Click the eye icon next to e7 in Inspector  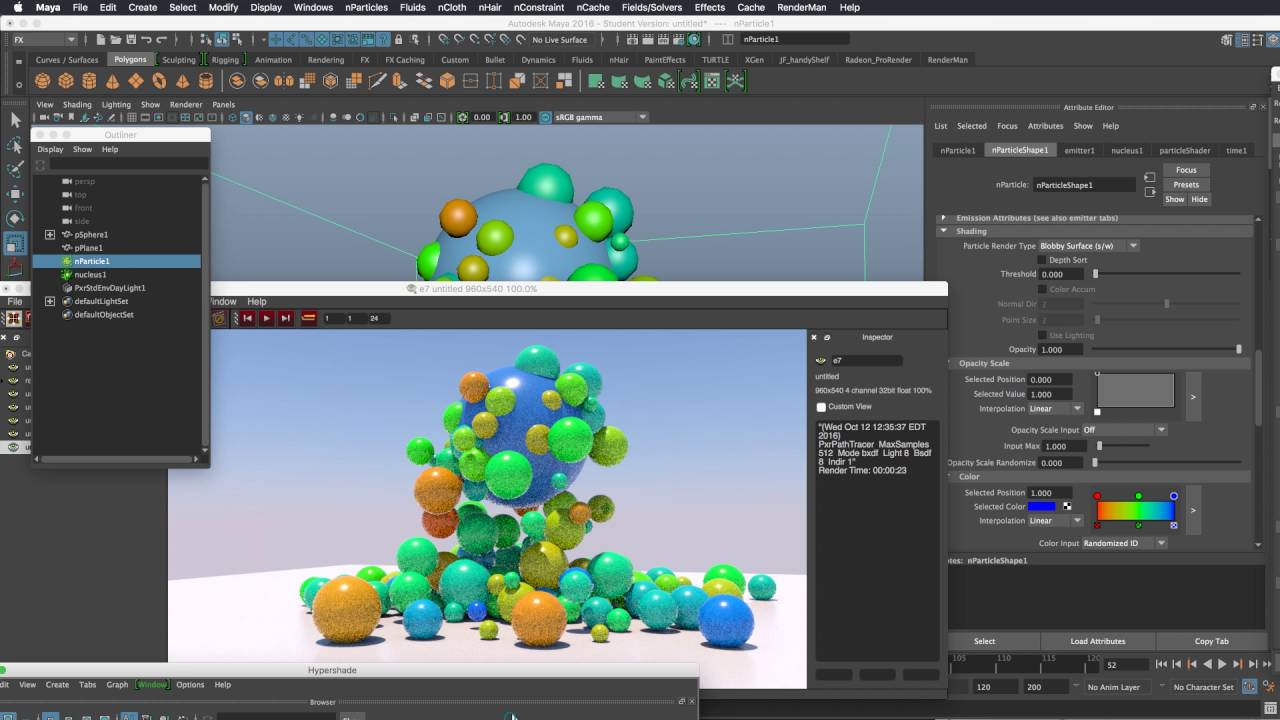(x=821, y=360)
